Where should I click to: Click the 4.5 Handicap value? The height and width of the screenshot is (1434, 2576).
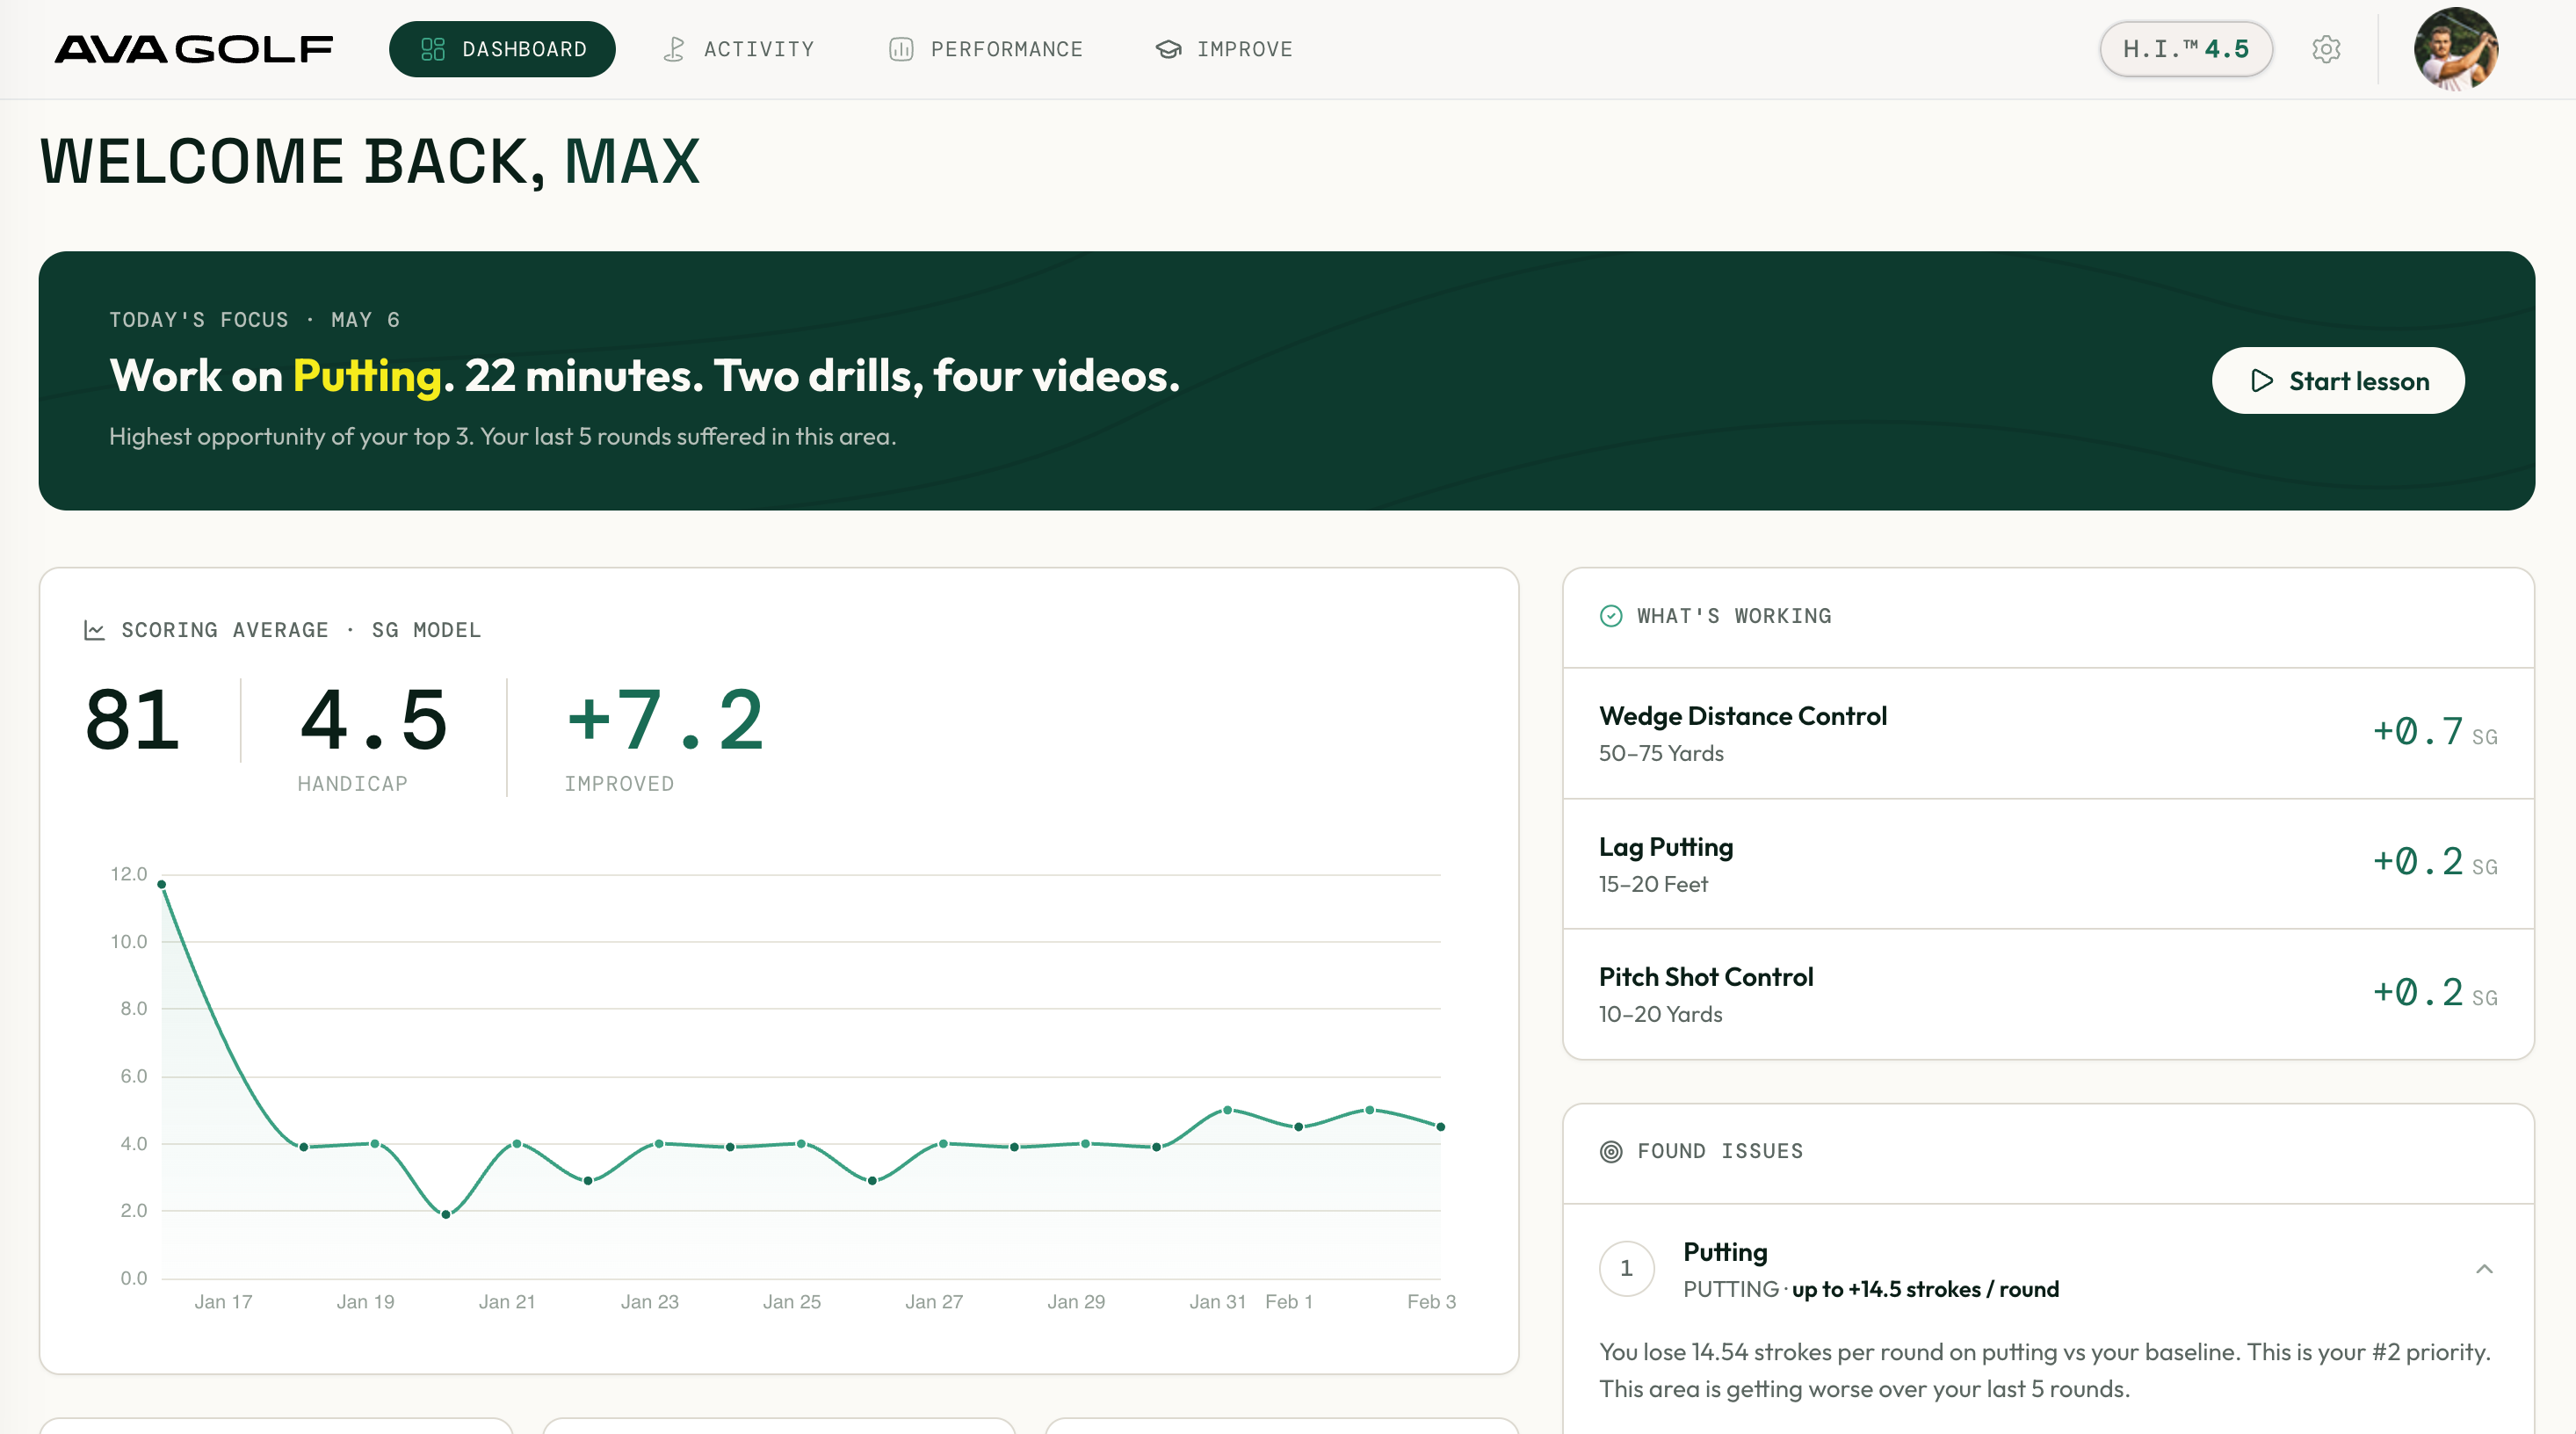point(373,720)
